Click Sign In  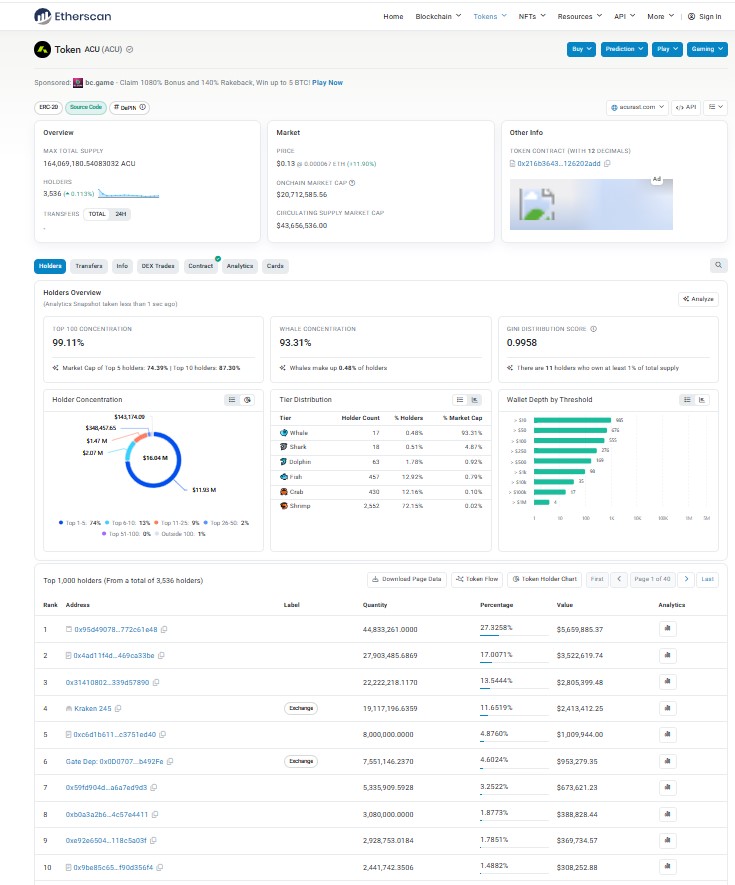[x=705, y=16]
